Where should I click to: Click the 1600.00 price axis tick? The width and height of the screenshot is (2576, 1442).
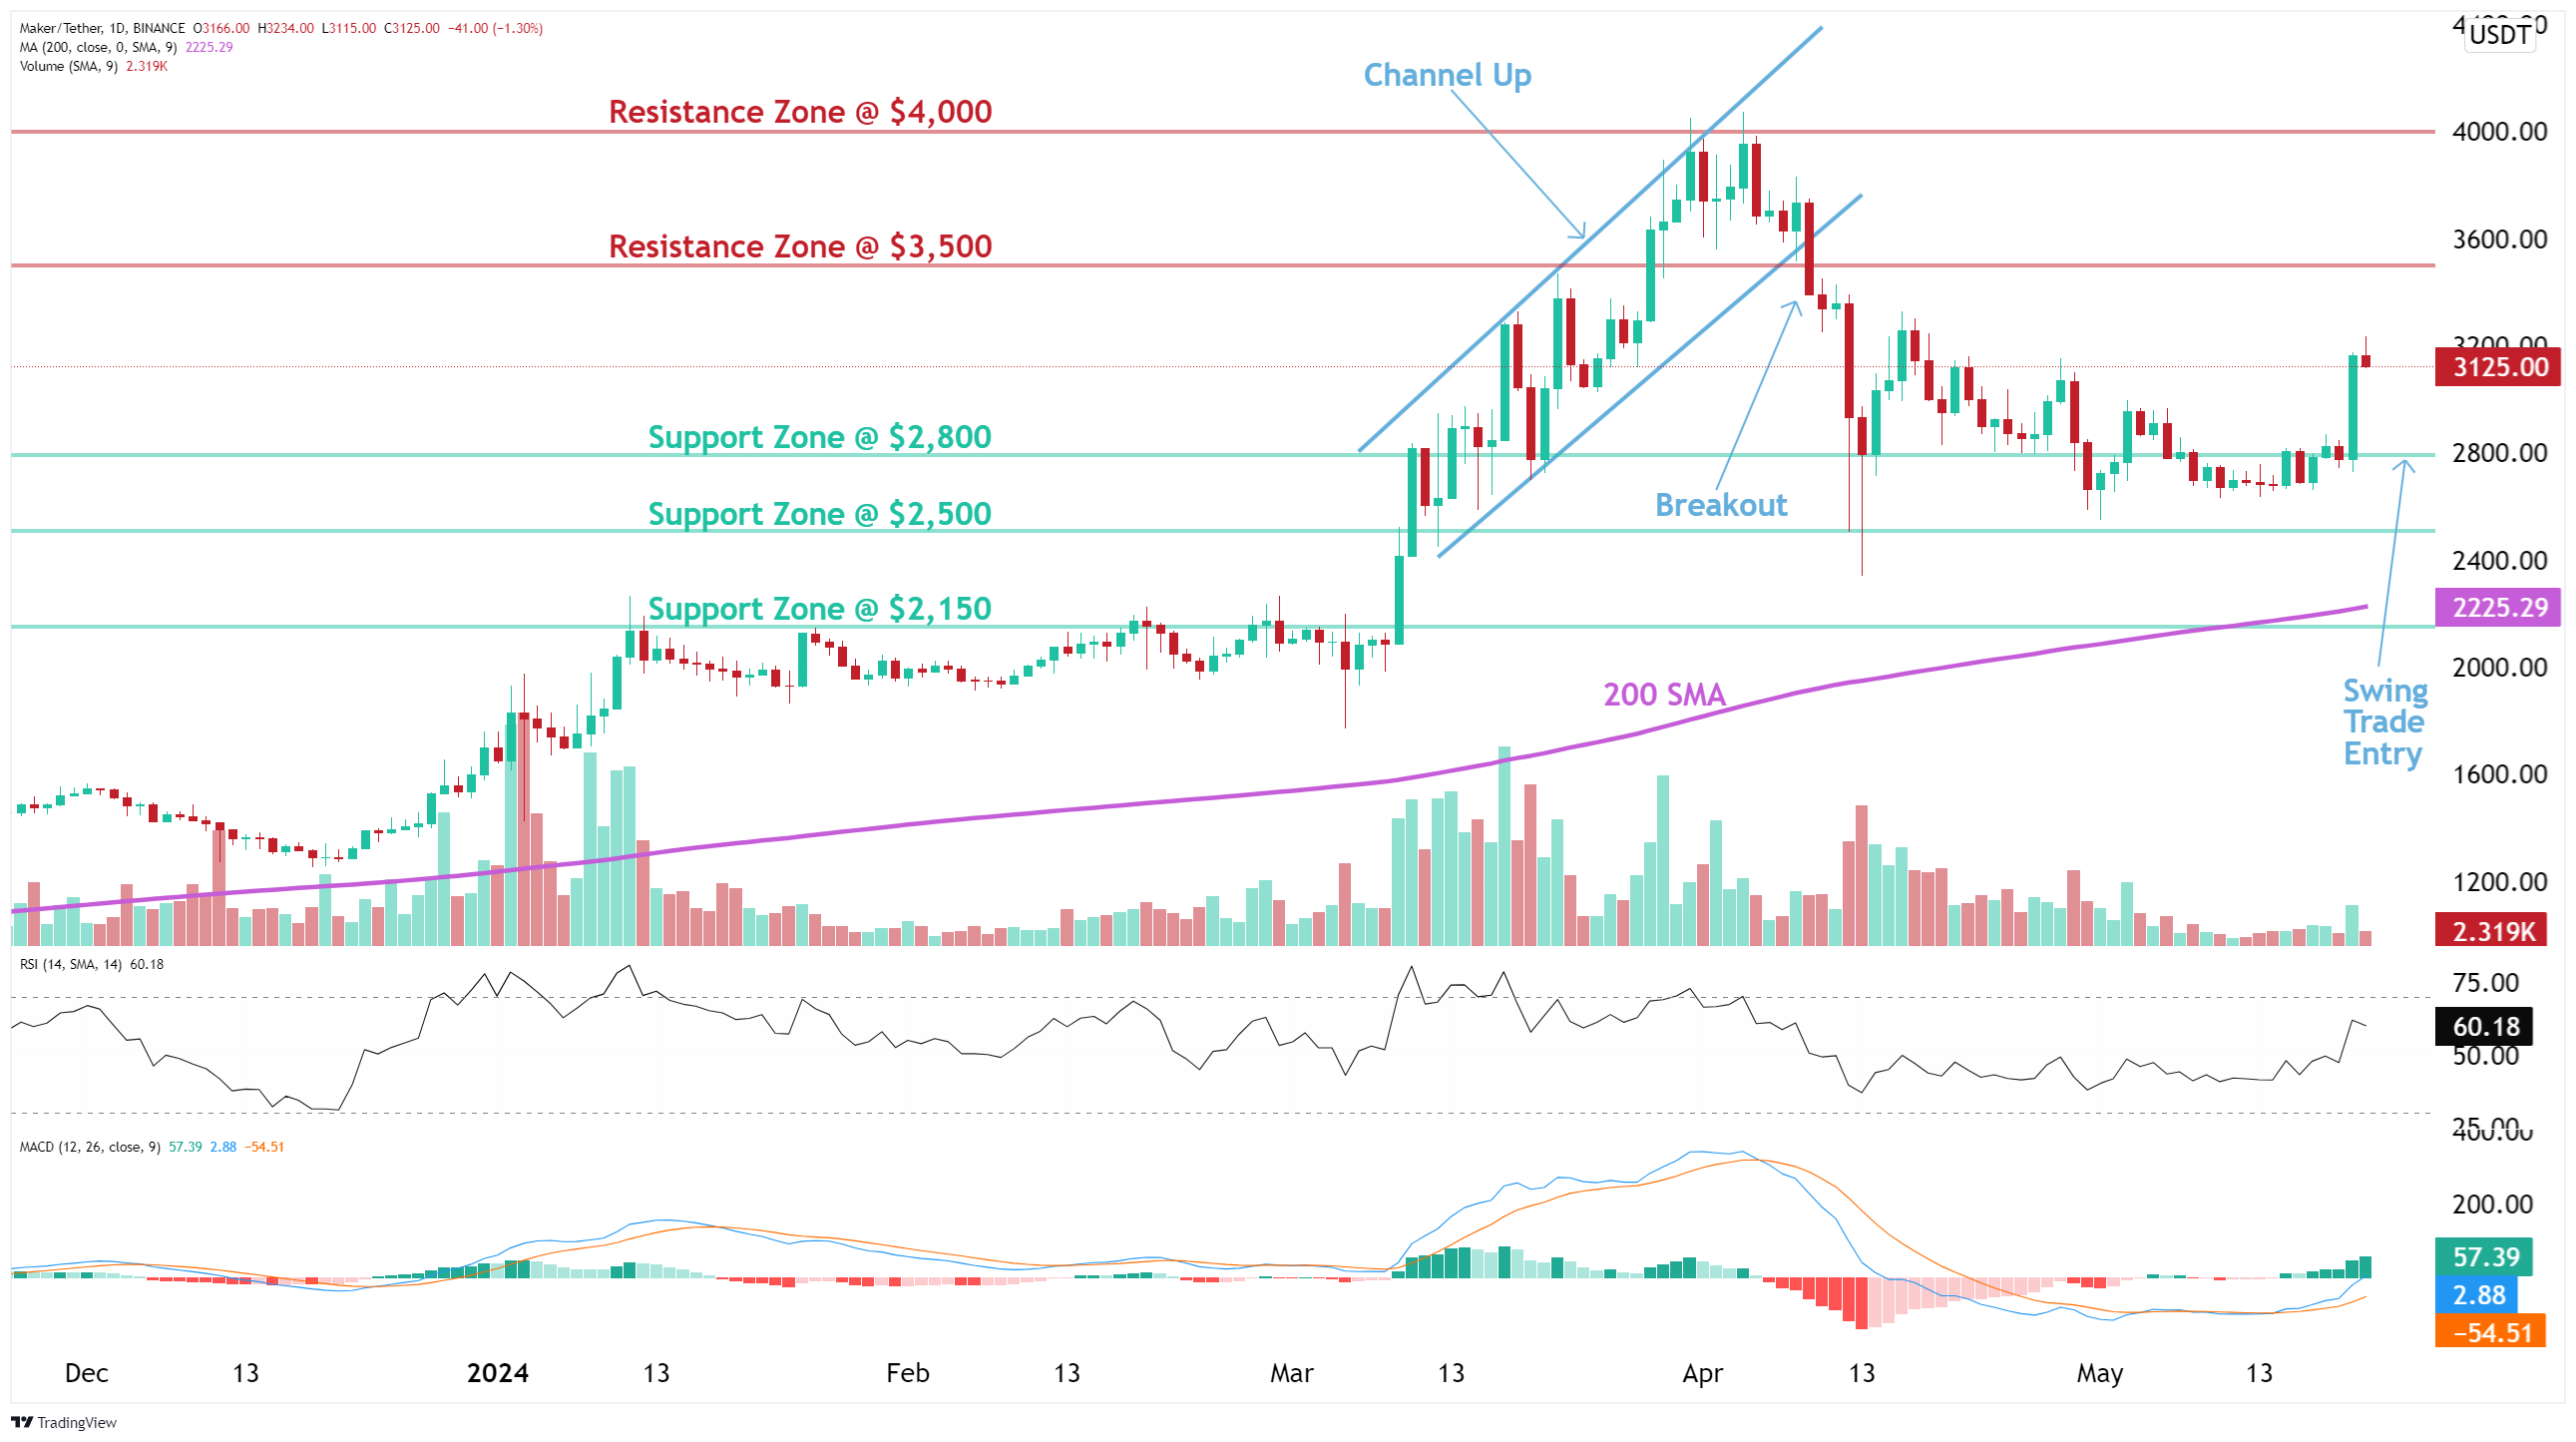2499,774
